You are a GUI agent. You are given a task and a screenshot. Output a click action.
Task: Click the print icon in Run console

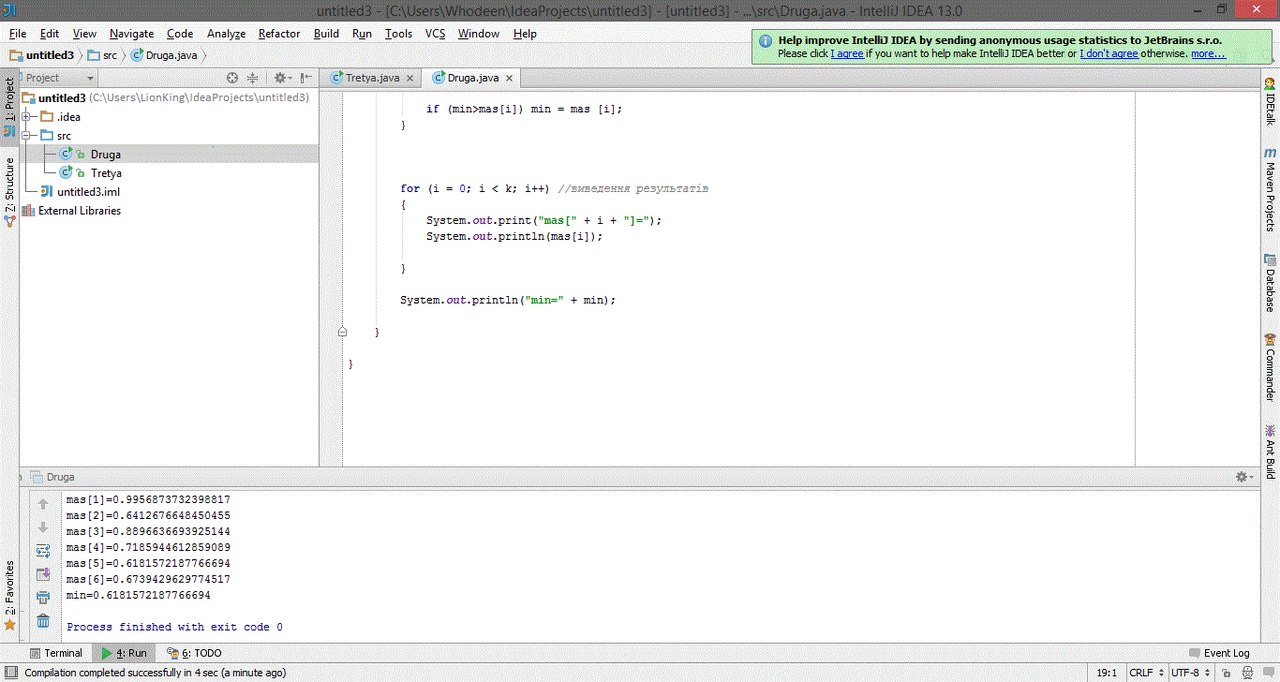[x=43, y=597]
